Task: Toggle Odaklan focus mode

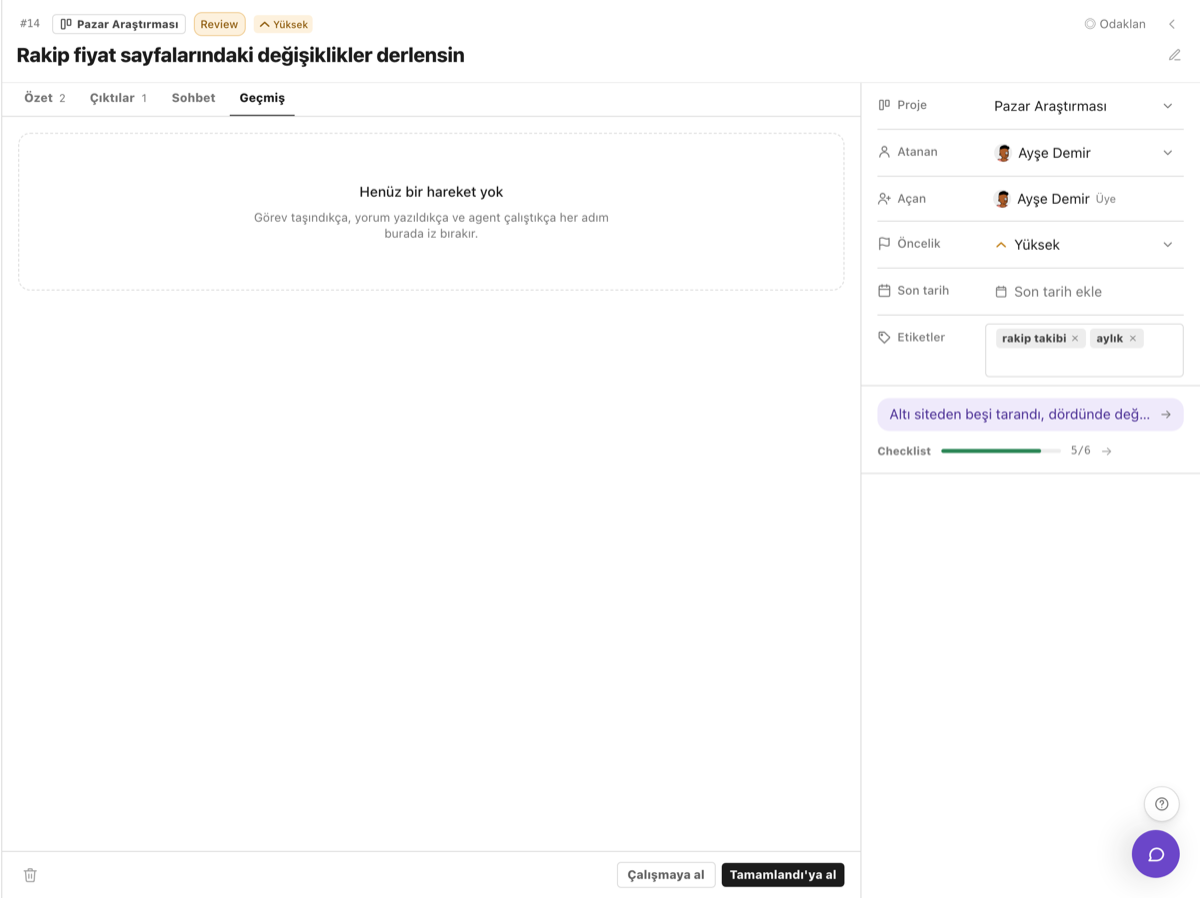Action: [1115, 24]
